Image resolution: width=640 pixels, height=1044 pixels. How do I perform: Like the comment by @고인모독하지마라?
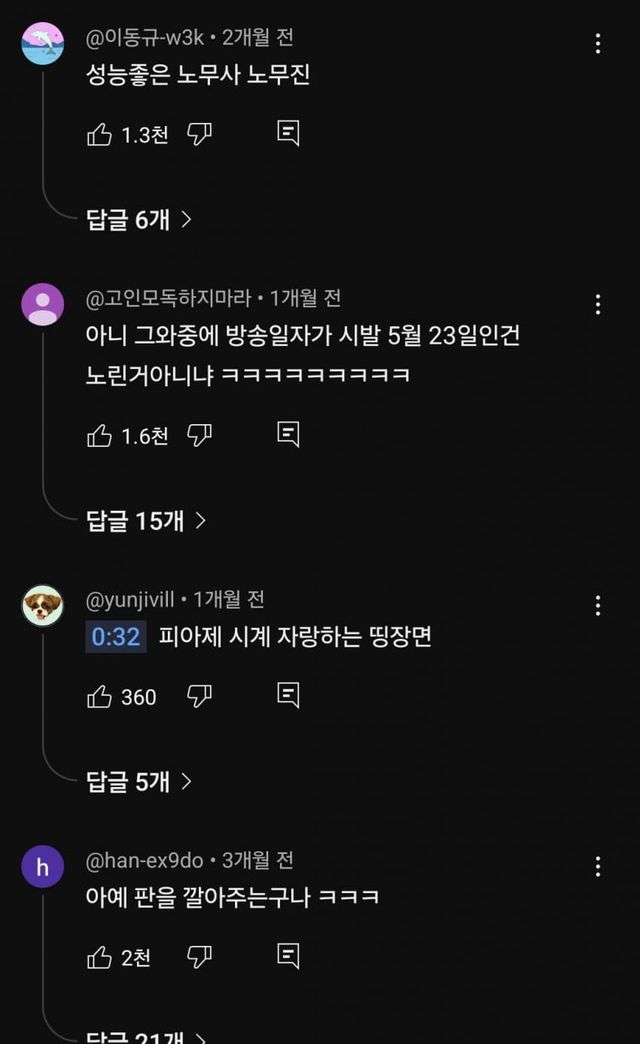coord(100,435)
